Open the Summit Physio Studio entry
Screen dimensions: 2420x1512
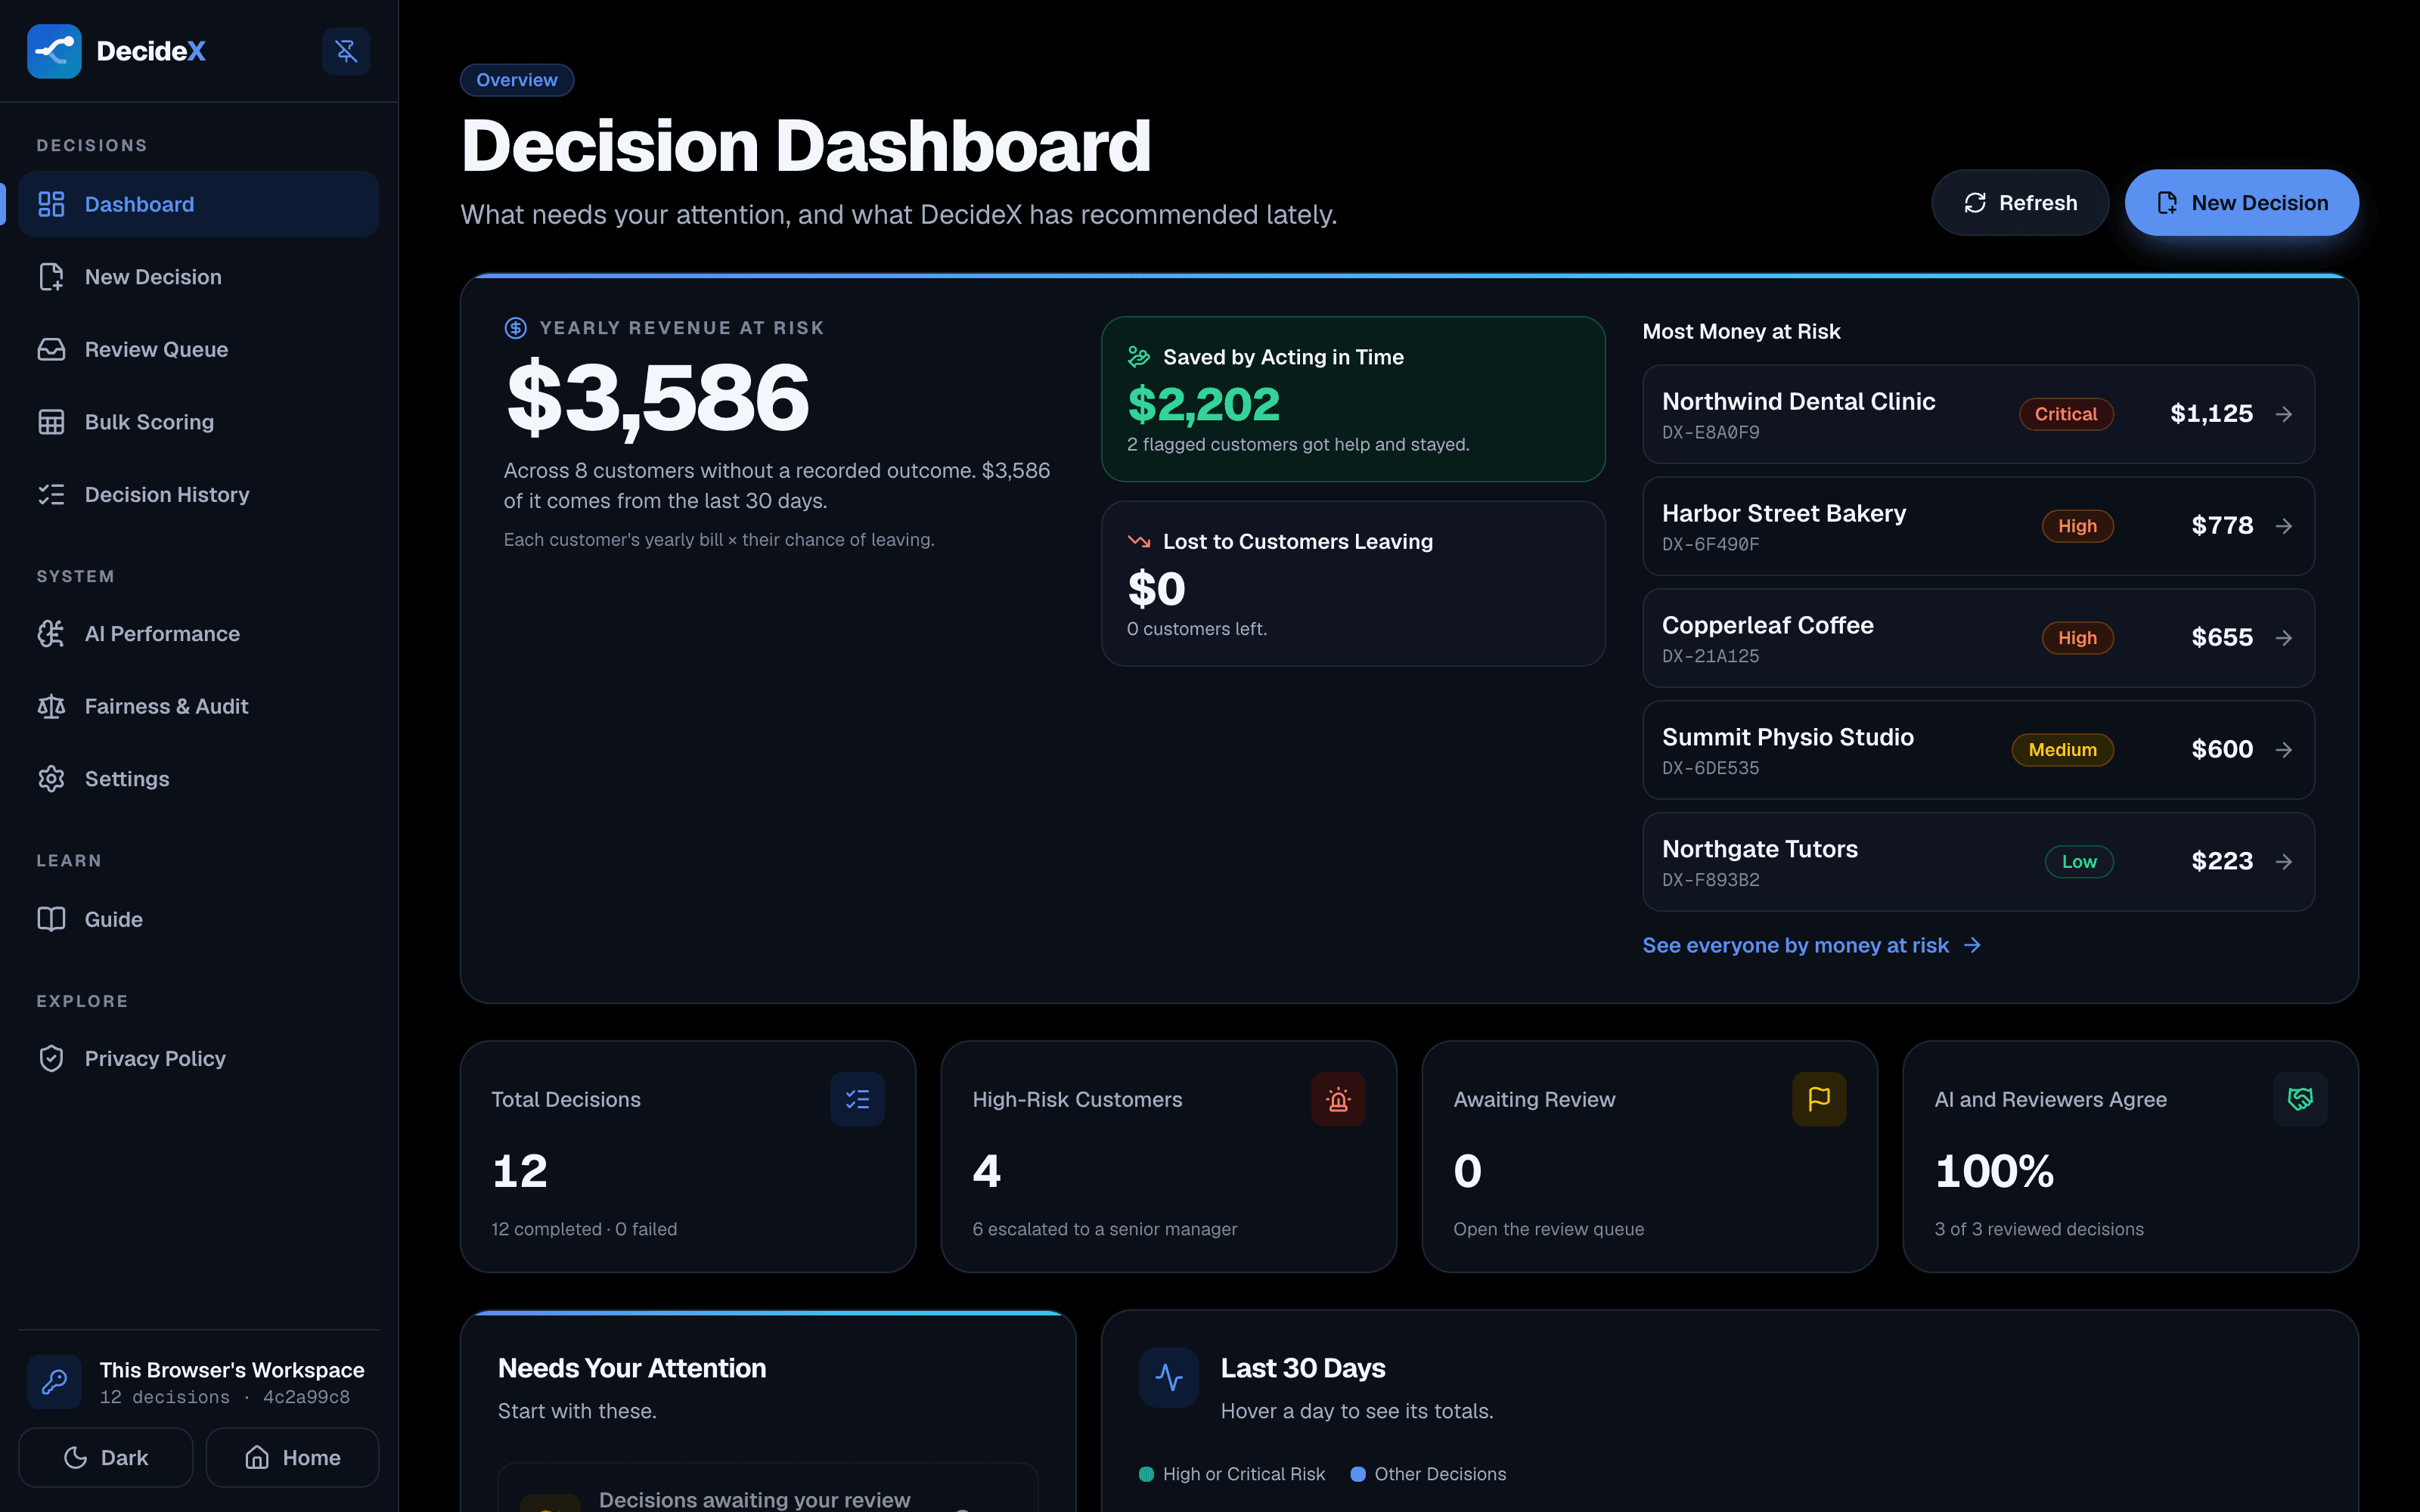tap(1978, 750)
